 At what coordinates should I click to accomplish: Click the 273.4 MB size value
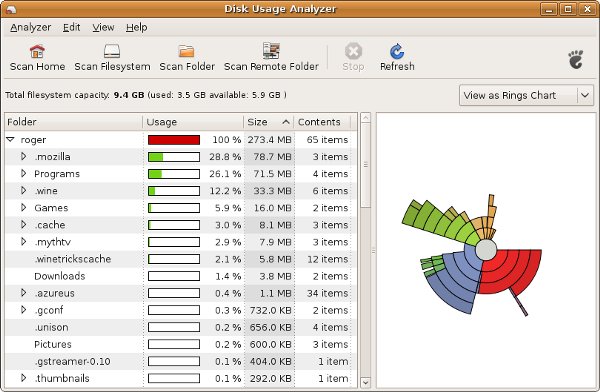[x=269, y=140]
